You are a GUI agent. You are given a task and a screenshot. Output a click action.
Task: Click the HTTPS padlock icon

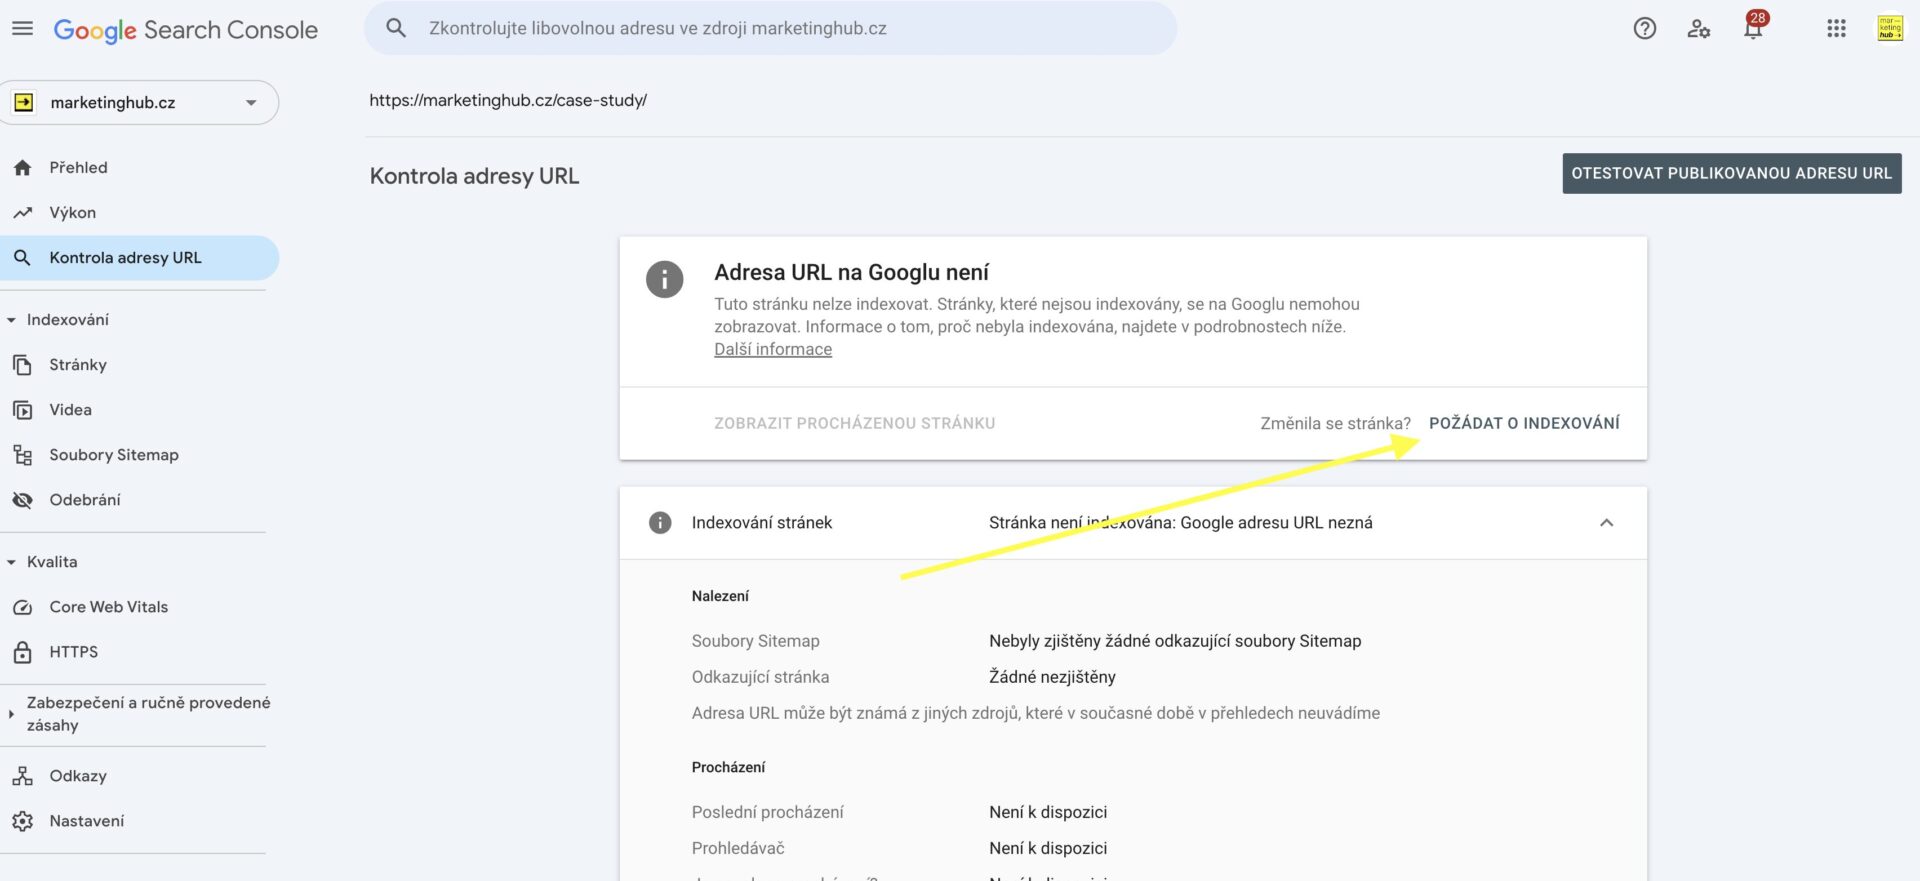[x=23, y=652]
